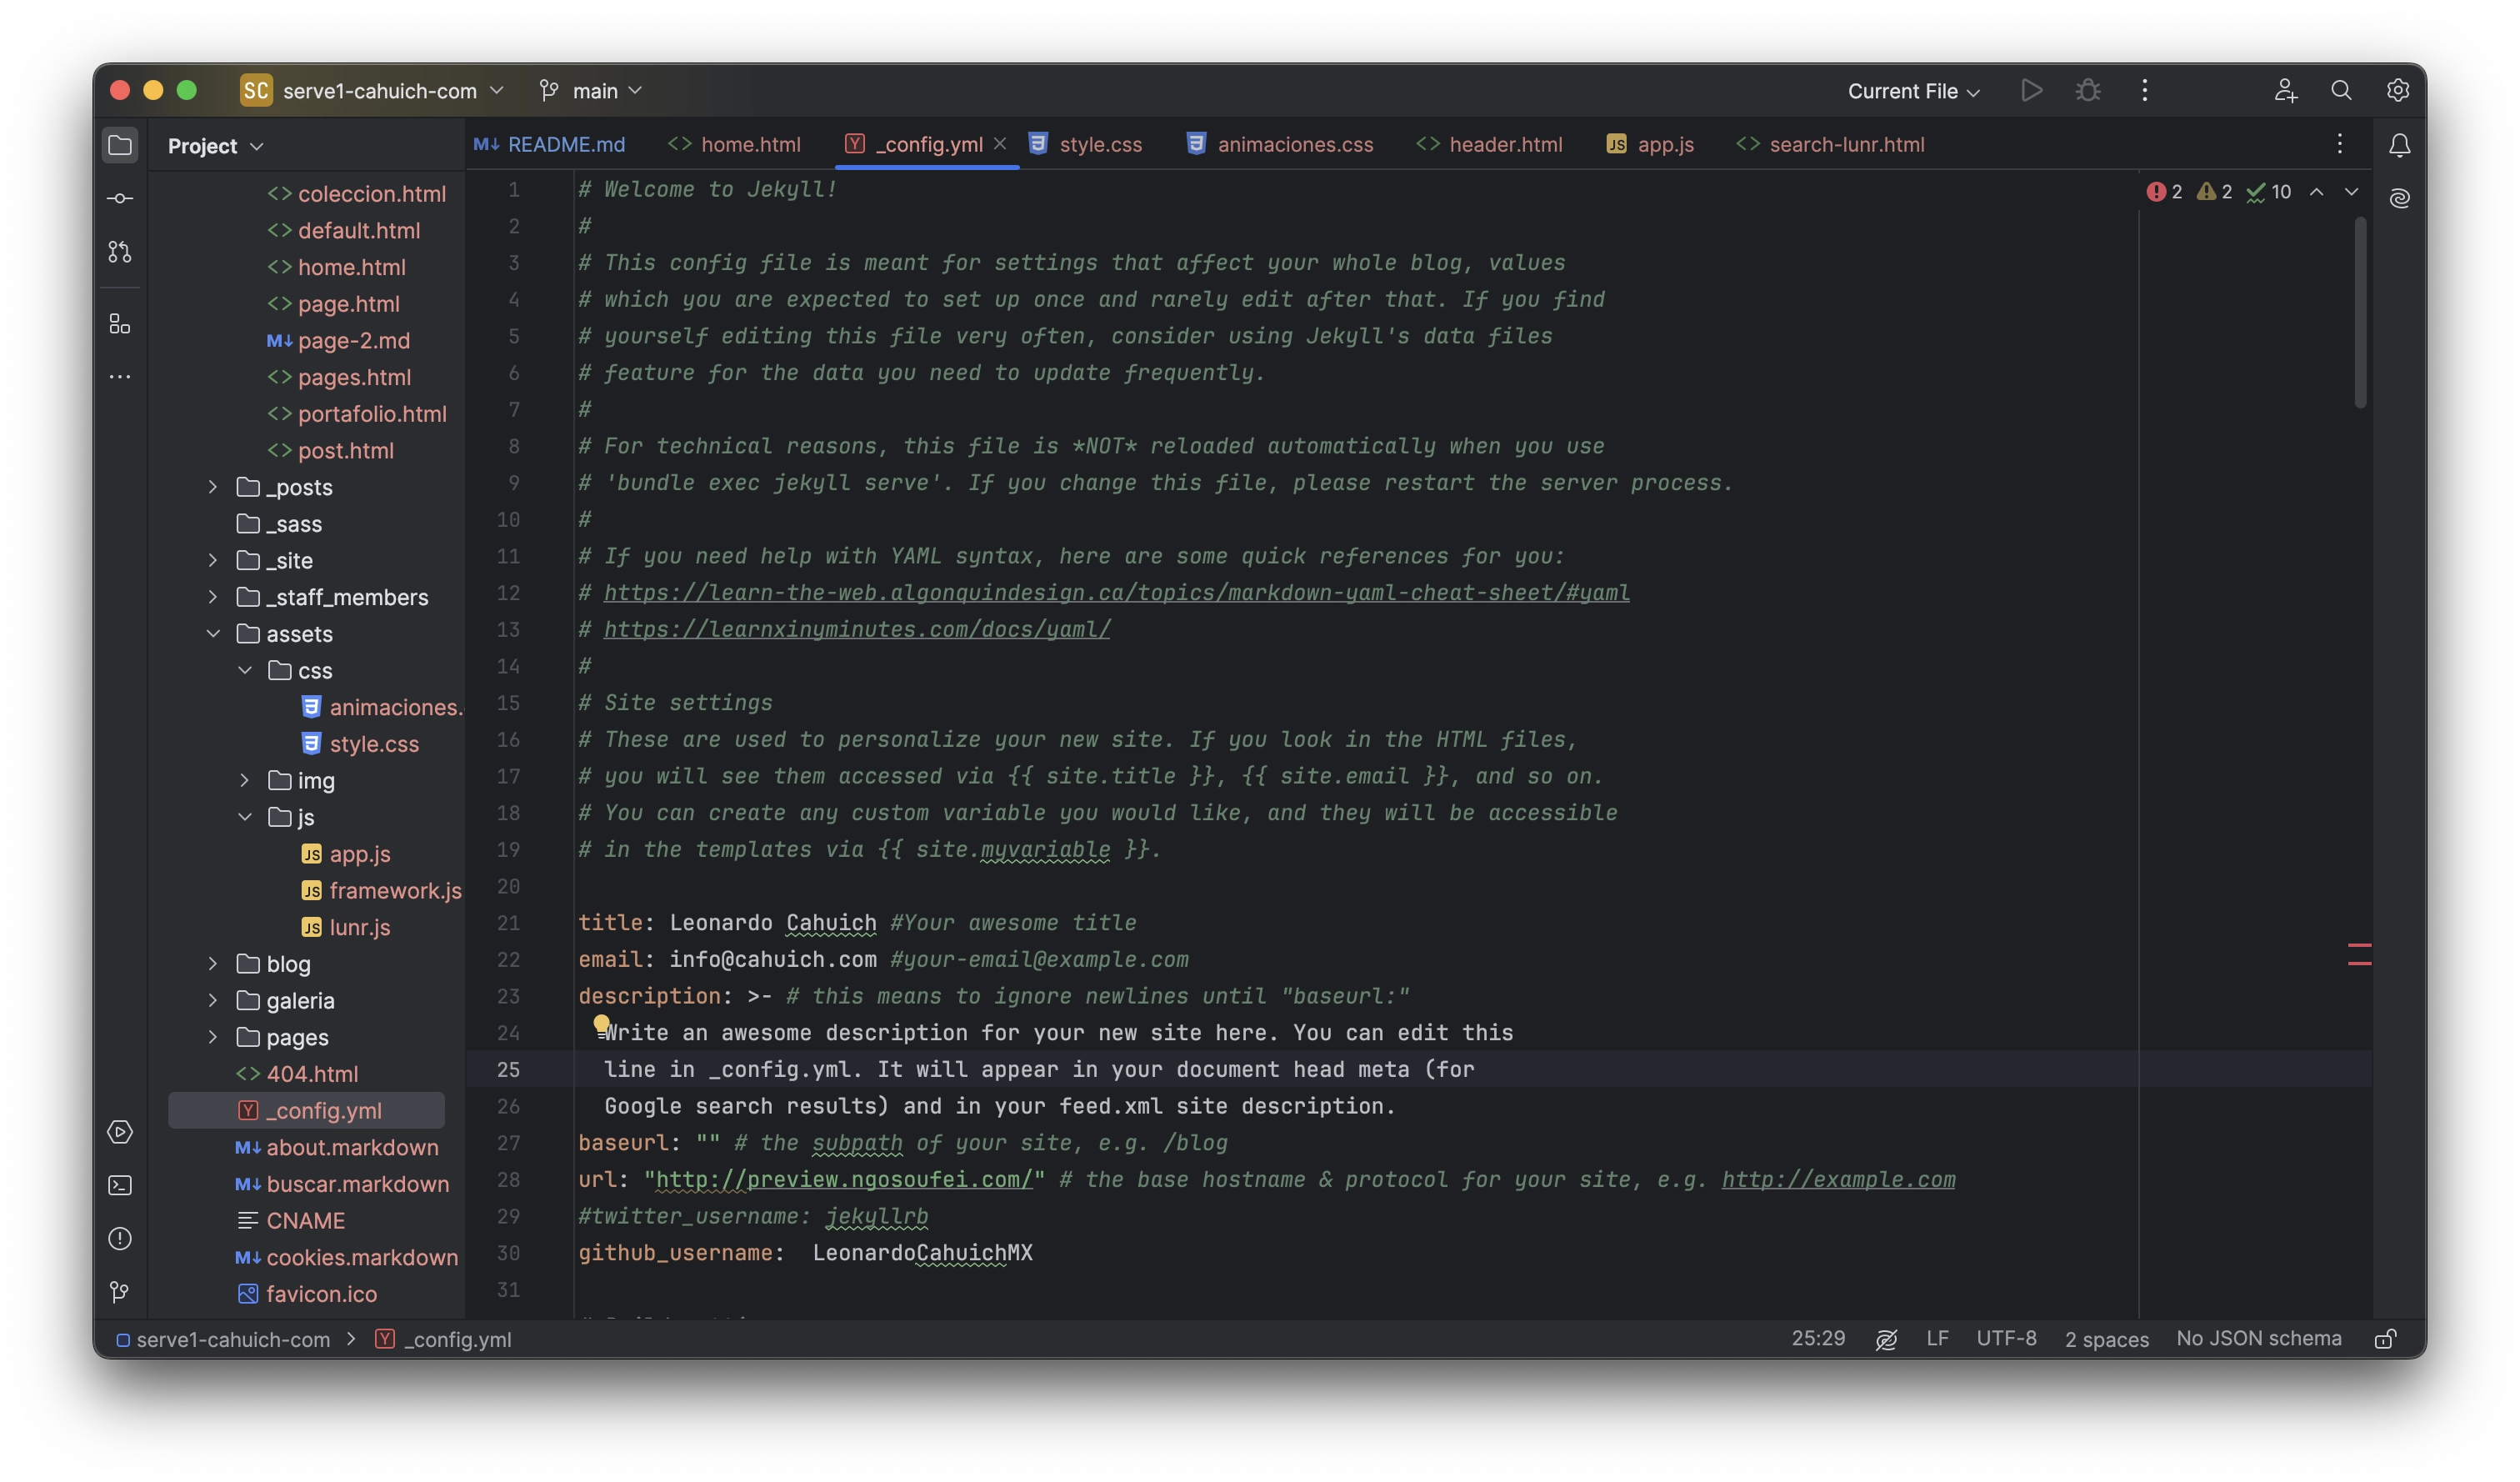Open the Commit tool window icon
The height and width of the screenshot is (1482, 2520).
pos(120,198)
